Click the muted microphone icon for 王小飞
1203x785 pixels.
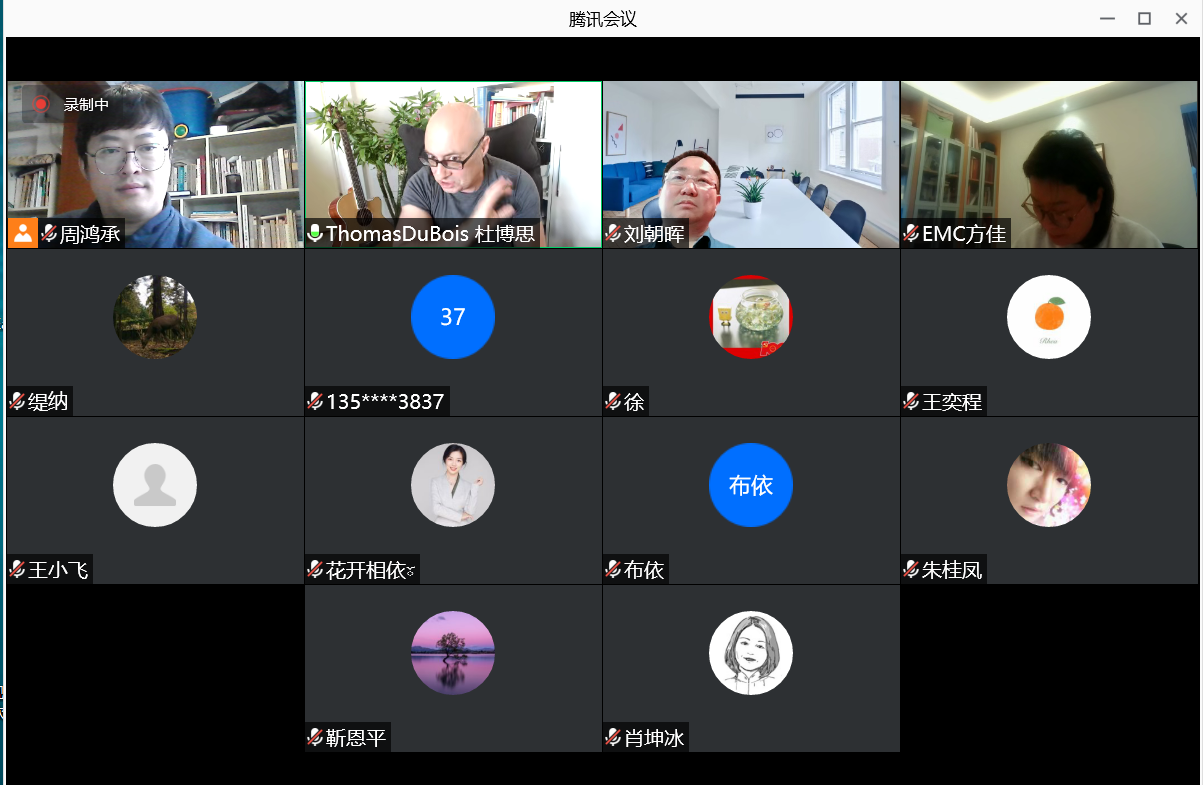17,570
